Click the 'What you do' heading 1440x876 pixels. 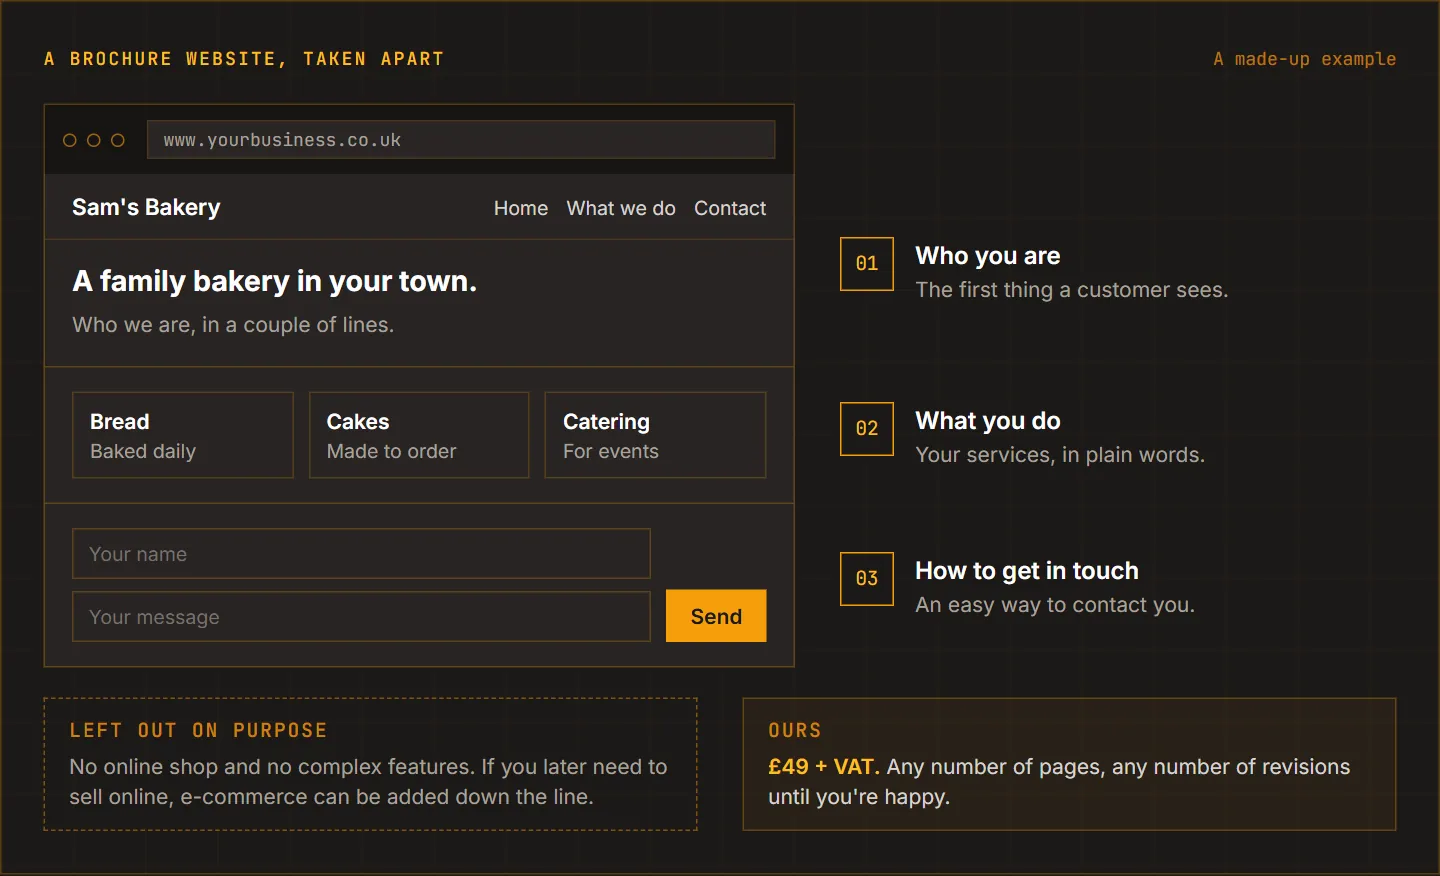point(988,421)
